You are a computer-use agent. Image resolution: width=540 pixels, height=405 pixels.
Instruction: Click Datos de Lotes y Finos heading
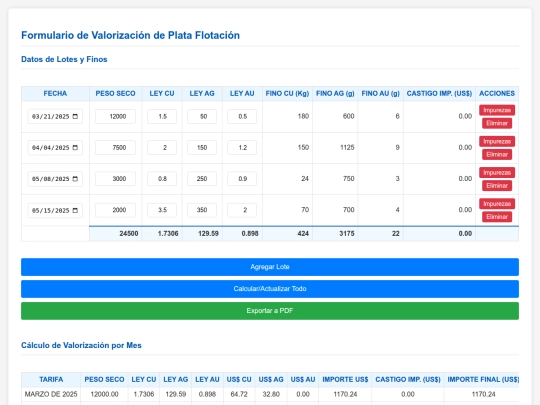(x=64, y=59)
